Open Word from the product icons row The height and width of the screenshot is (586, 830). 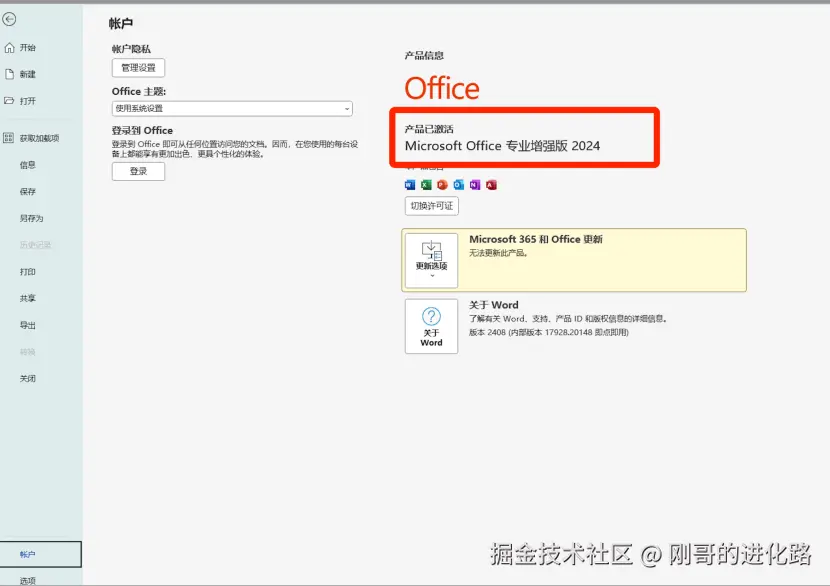409,184
